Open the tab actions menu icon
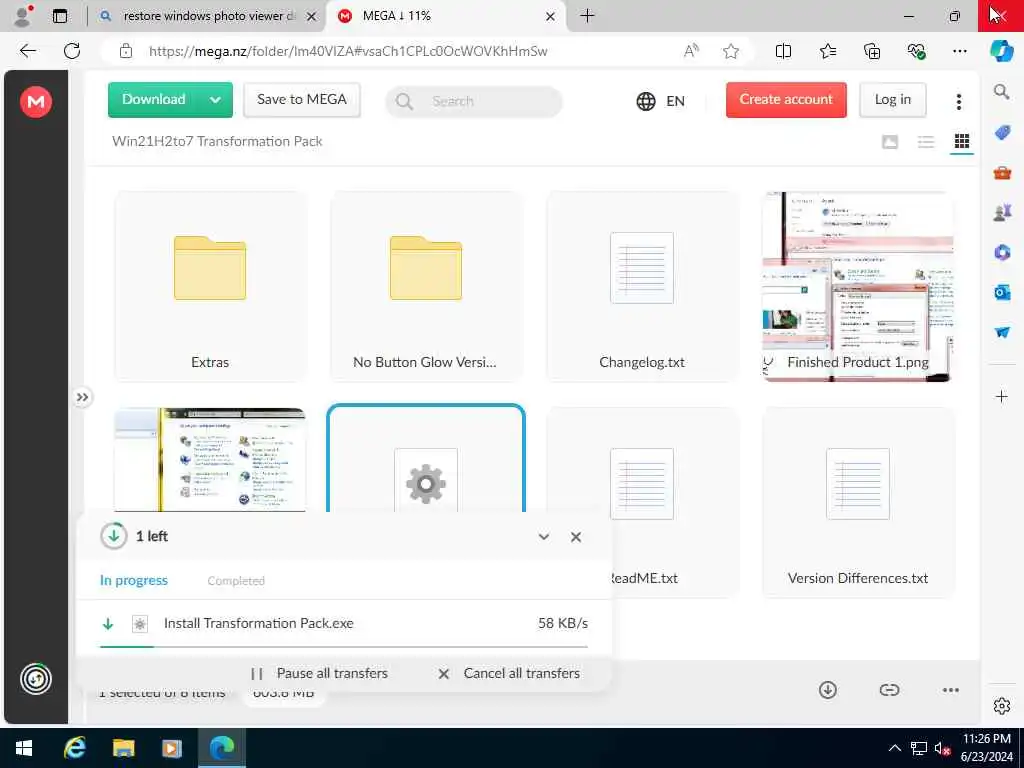 [59, 16]
